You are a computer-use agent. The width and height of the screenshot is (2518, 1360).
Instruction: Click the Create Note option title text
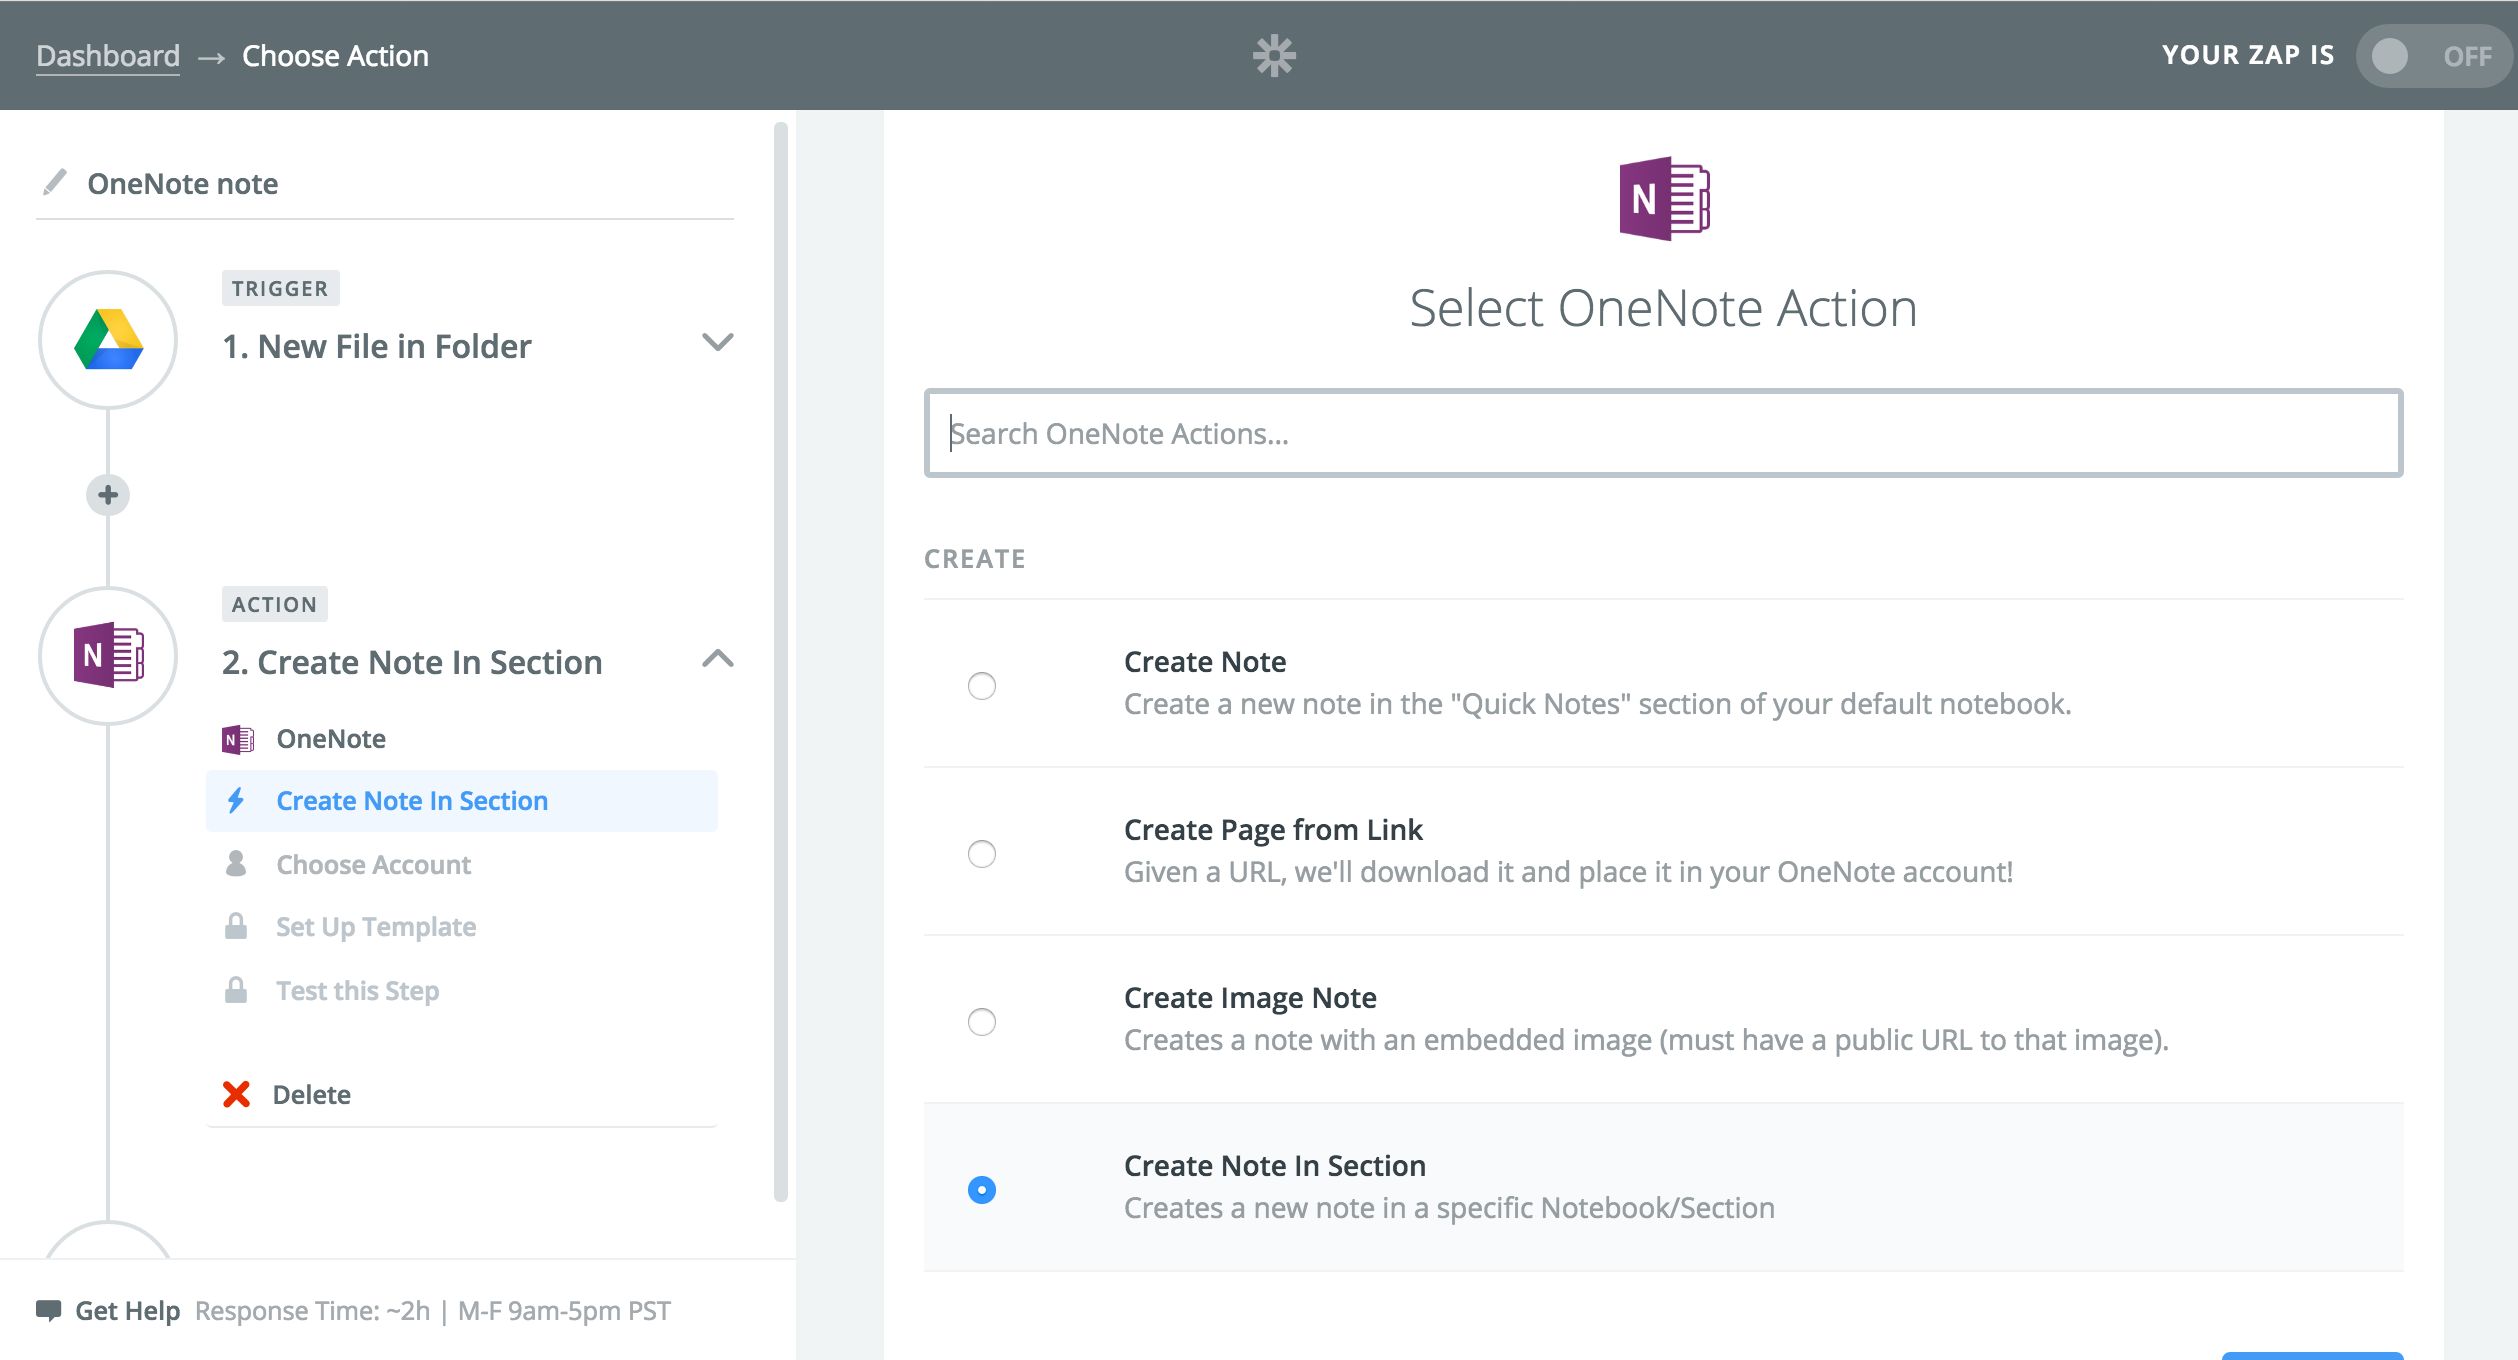[x=1205, y=661]
